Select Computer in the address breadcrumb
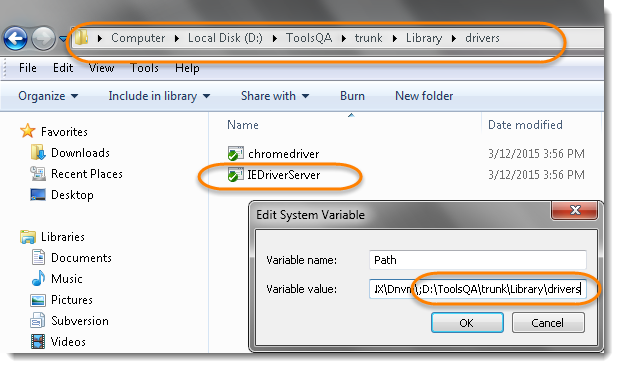619x368 pixels. (x=138, y=38)
